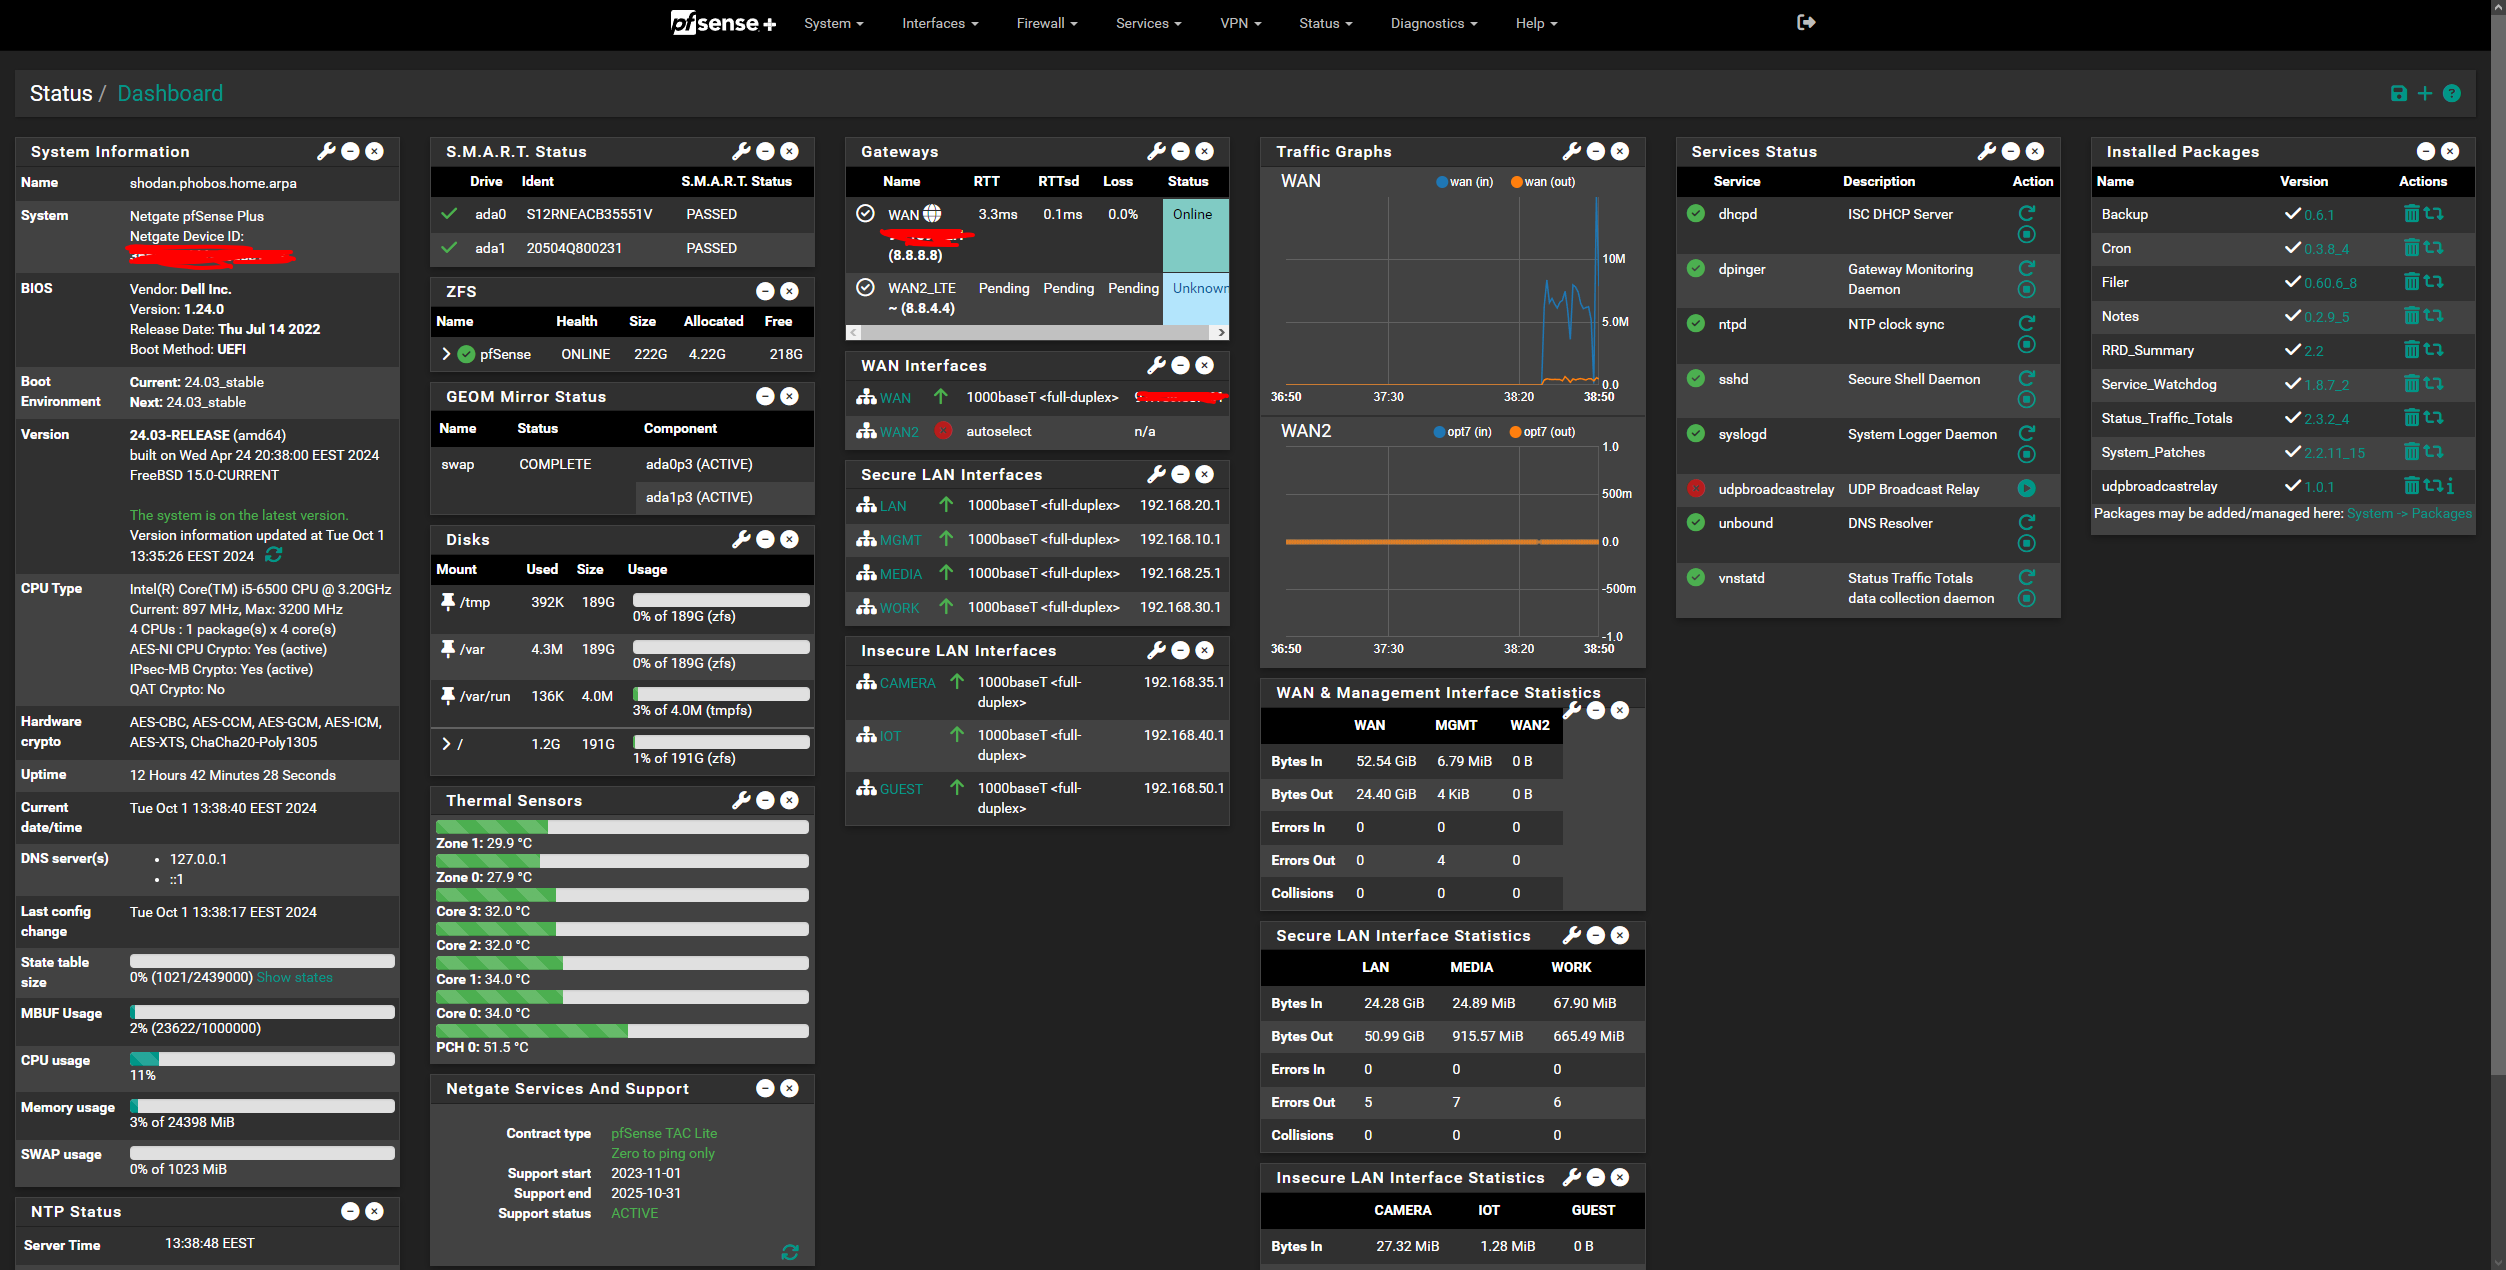Expand the pfSense ZFS pool row
This screenshot has height=1270, width=2506.
click(446, 354)
